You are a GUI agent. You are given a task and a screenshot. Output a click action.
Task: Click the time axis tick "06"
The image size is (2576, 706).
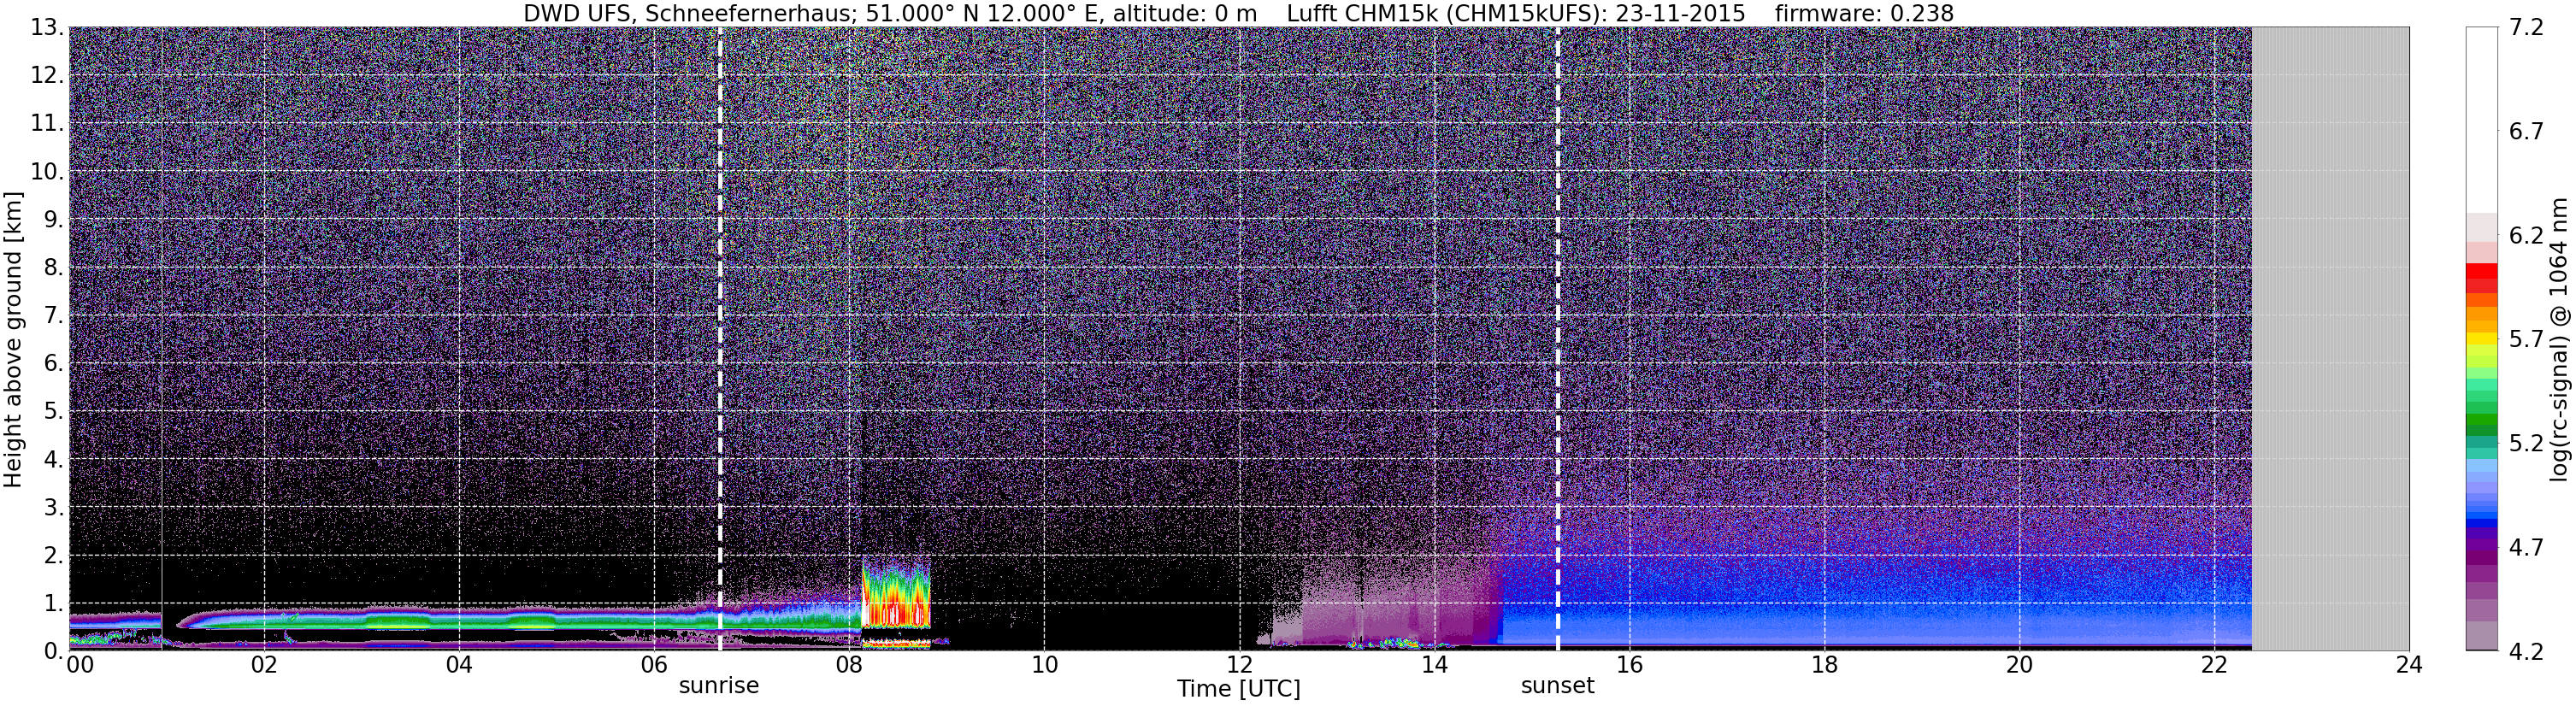[654, 665]
